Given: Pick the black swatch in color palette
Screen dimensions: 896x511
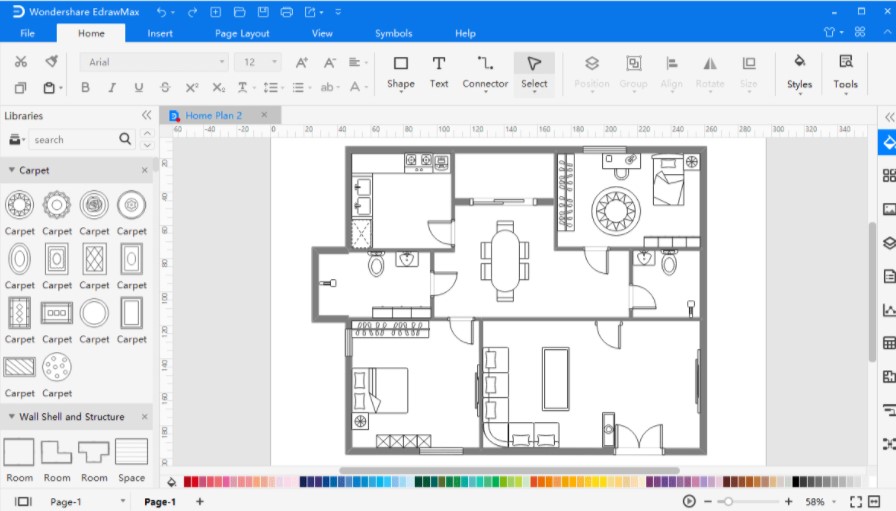Looking at the screenshot, I should 795,482.
